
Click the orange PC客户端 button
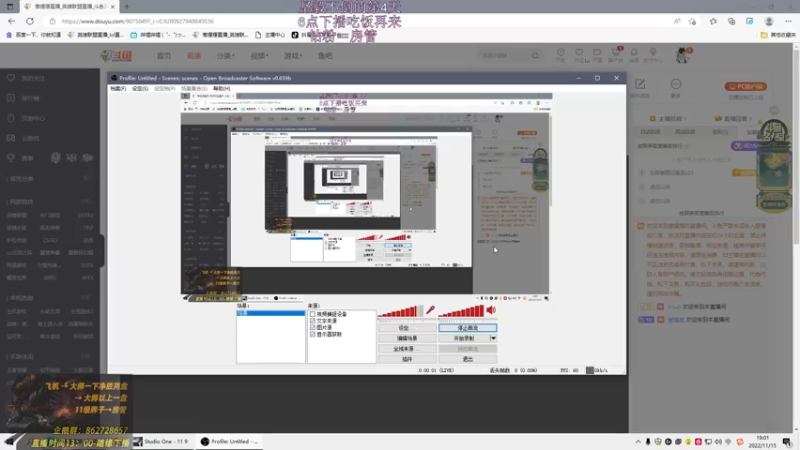pyautogui.click(x=746, y=86)
